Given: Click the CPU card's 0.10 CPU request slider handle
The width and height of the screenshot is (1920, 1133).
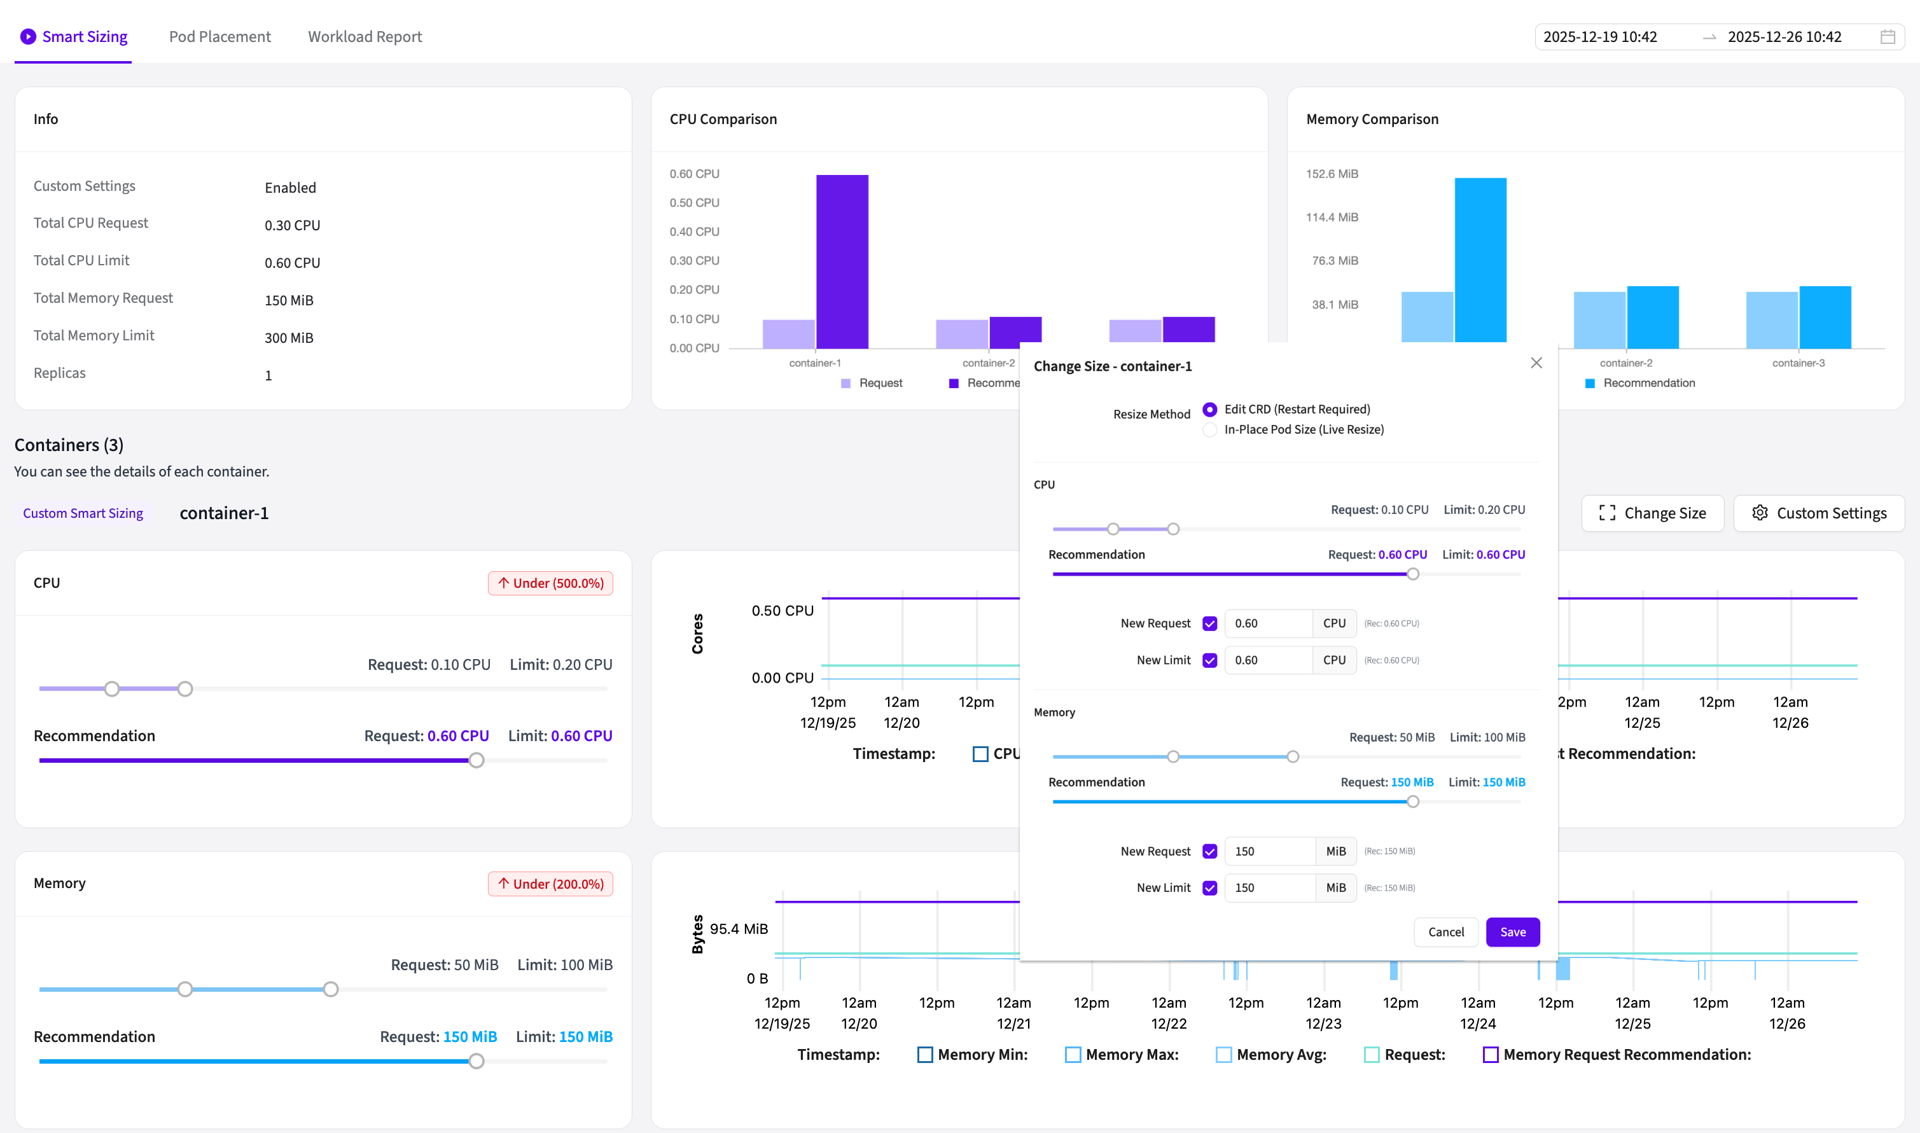Looking at the screenshot, I should [x=112, y=689].
